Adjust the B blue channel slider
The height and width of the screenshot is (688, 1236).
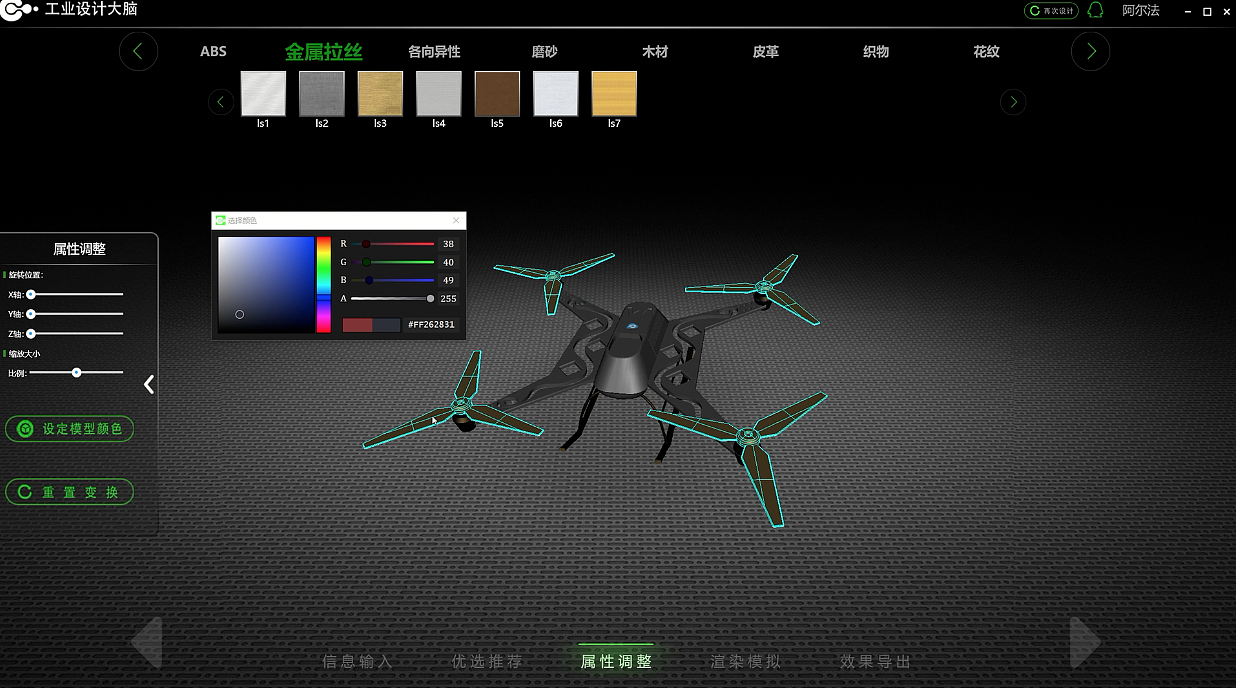392,280
